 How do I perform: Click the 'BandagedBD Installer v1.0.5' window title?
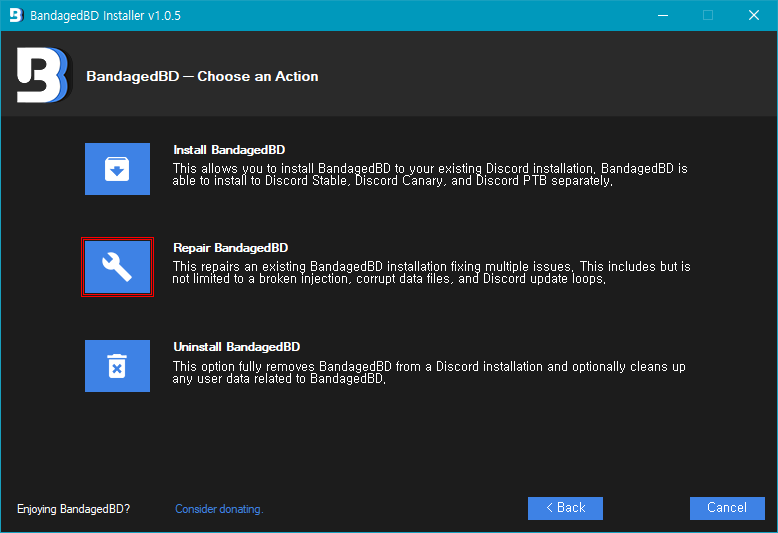click(105, 15)
